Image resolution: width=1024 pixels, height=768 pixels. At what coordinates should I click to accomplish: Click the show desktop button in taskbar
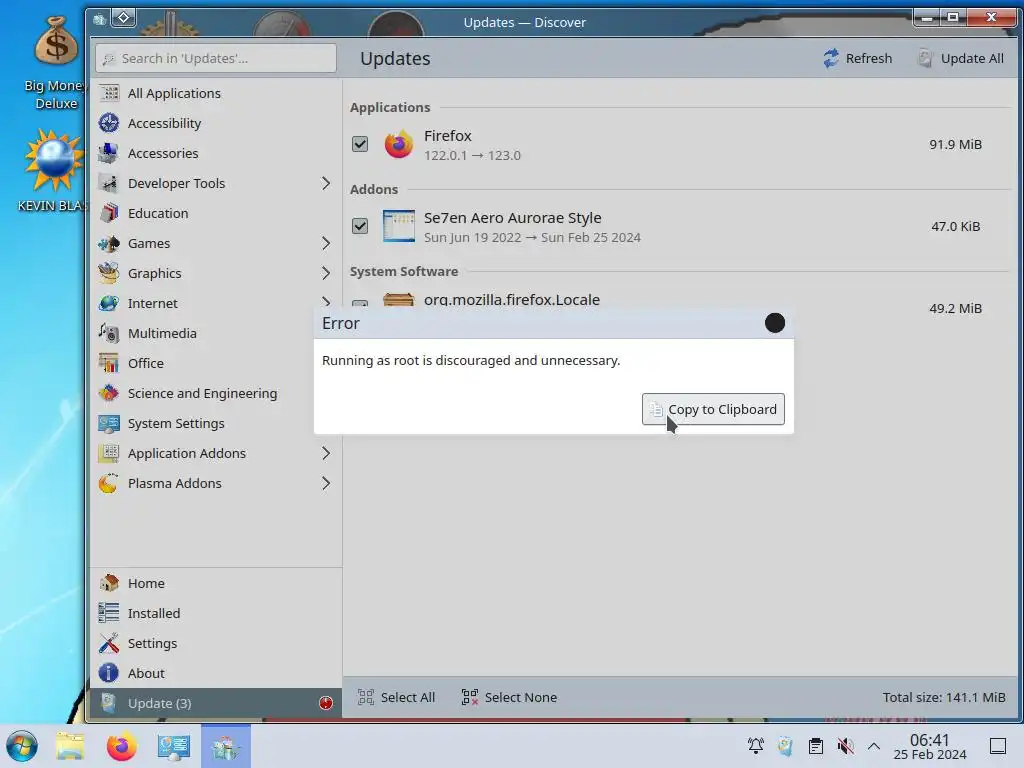pyautogui.click(x=997, y=746)
